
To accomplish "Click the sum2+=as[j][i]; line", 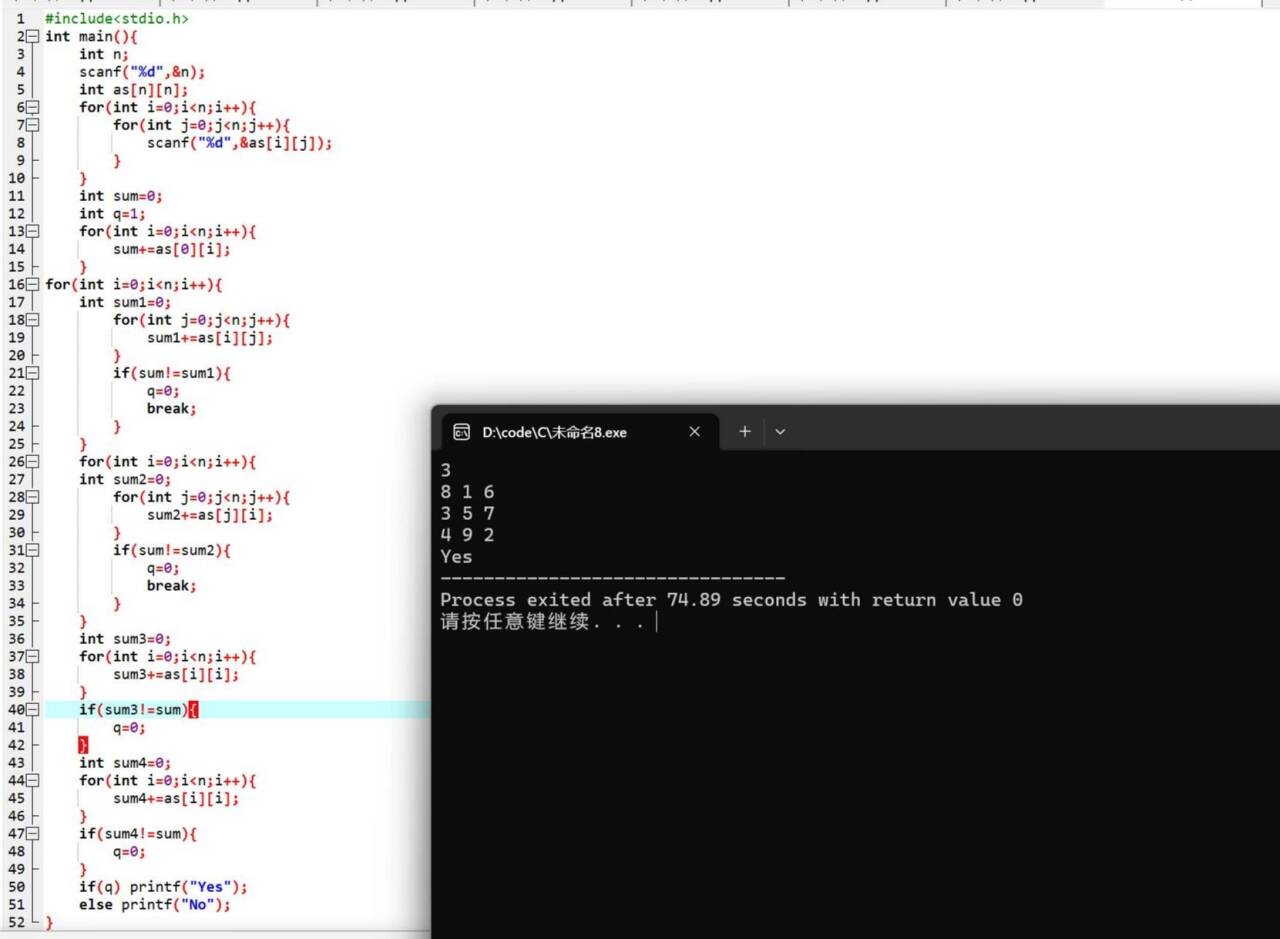I will [x=210, y=515].
